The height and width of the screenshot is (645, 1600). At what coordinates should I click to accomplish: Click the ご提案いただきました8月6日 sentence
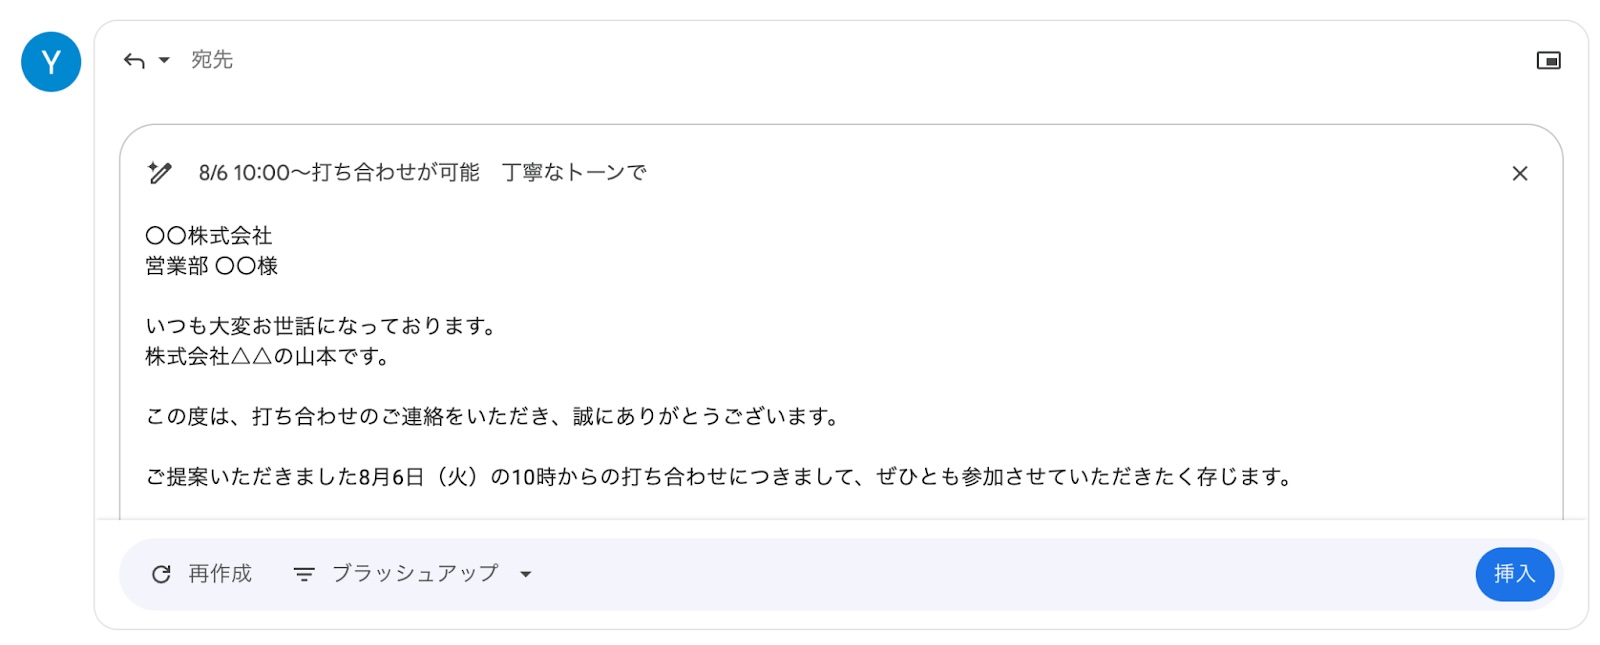719,477
